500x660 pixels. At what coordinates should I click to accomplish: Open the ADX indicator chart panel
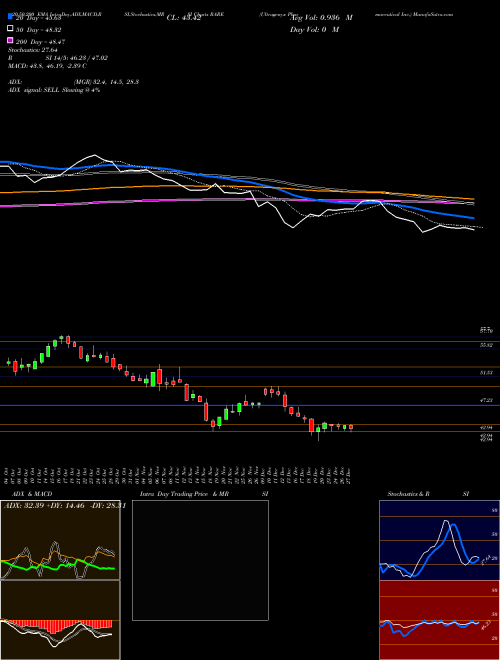pos(60,540)
